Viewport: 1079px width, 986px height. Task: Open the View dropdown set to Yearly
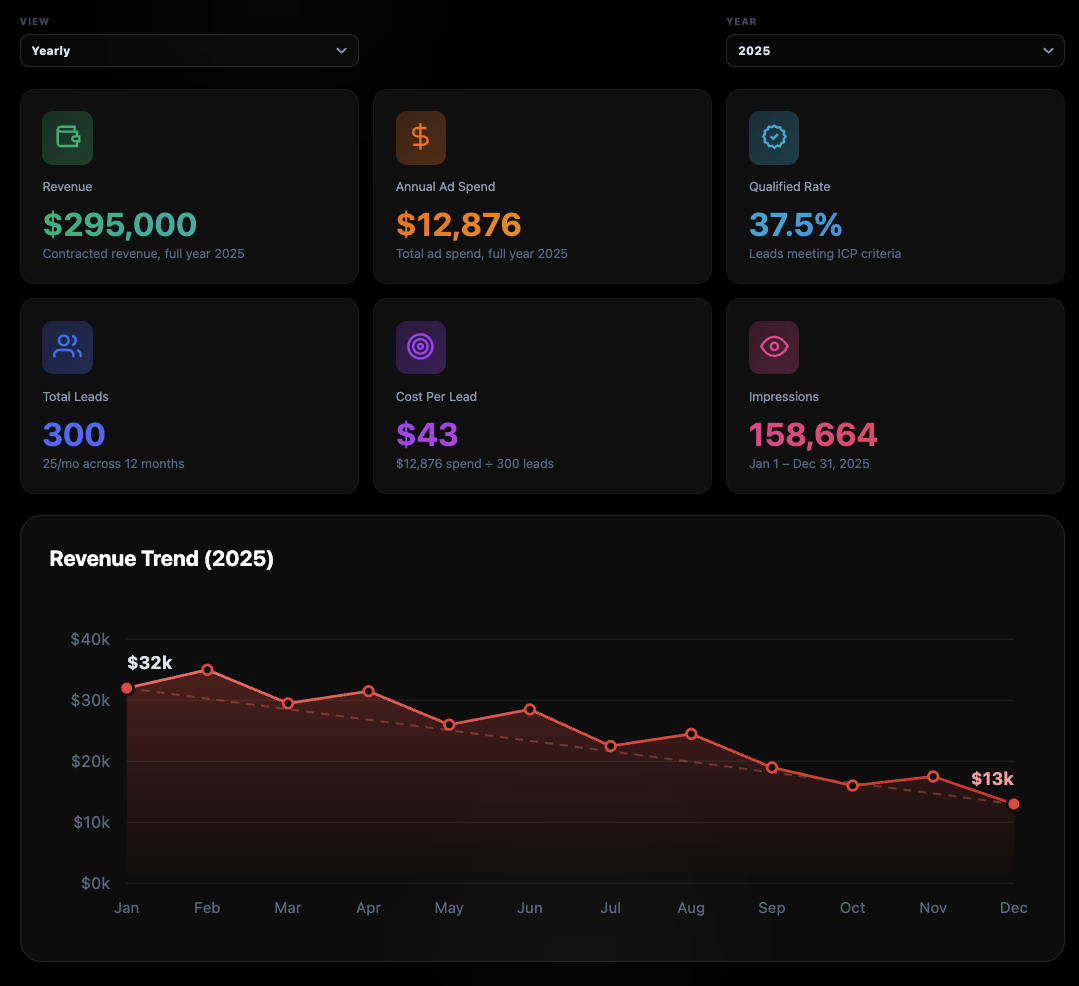tap(189, 50)
